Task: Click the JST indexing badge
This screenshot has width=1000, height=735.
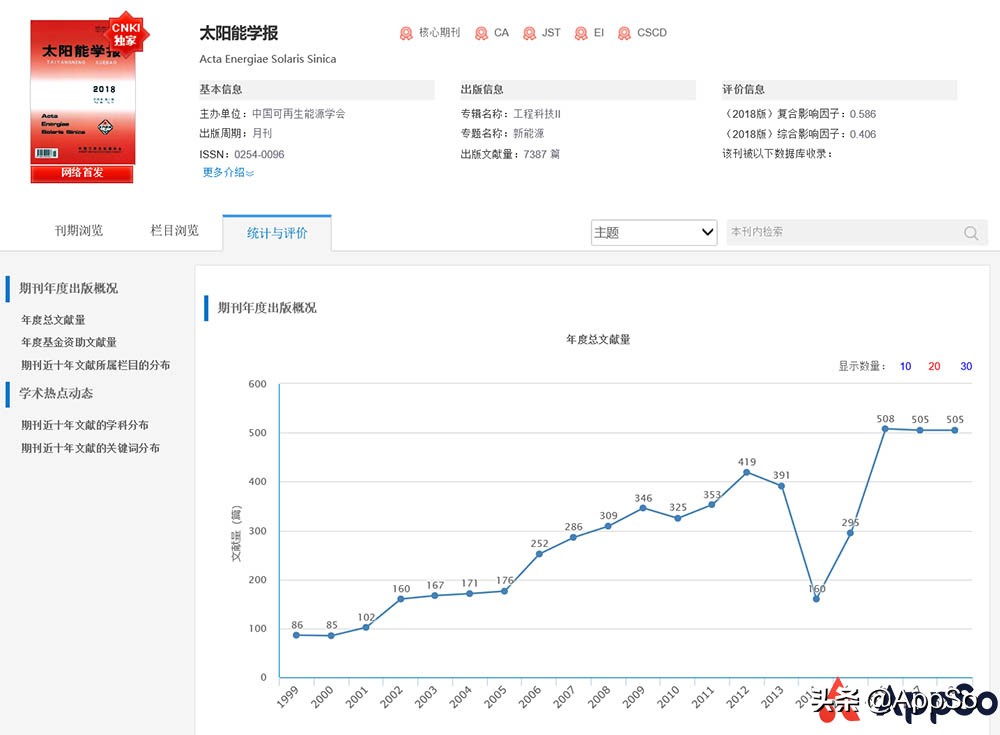Action: 529,32
